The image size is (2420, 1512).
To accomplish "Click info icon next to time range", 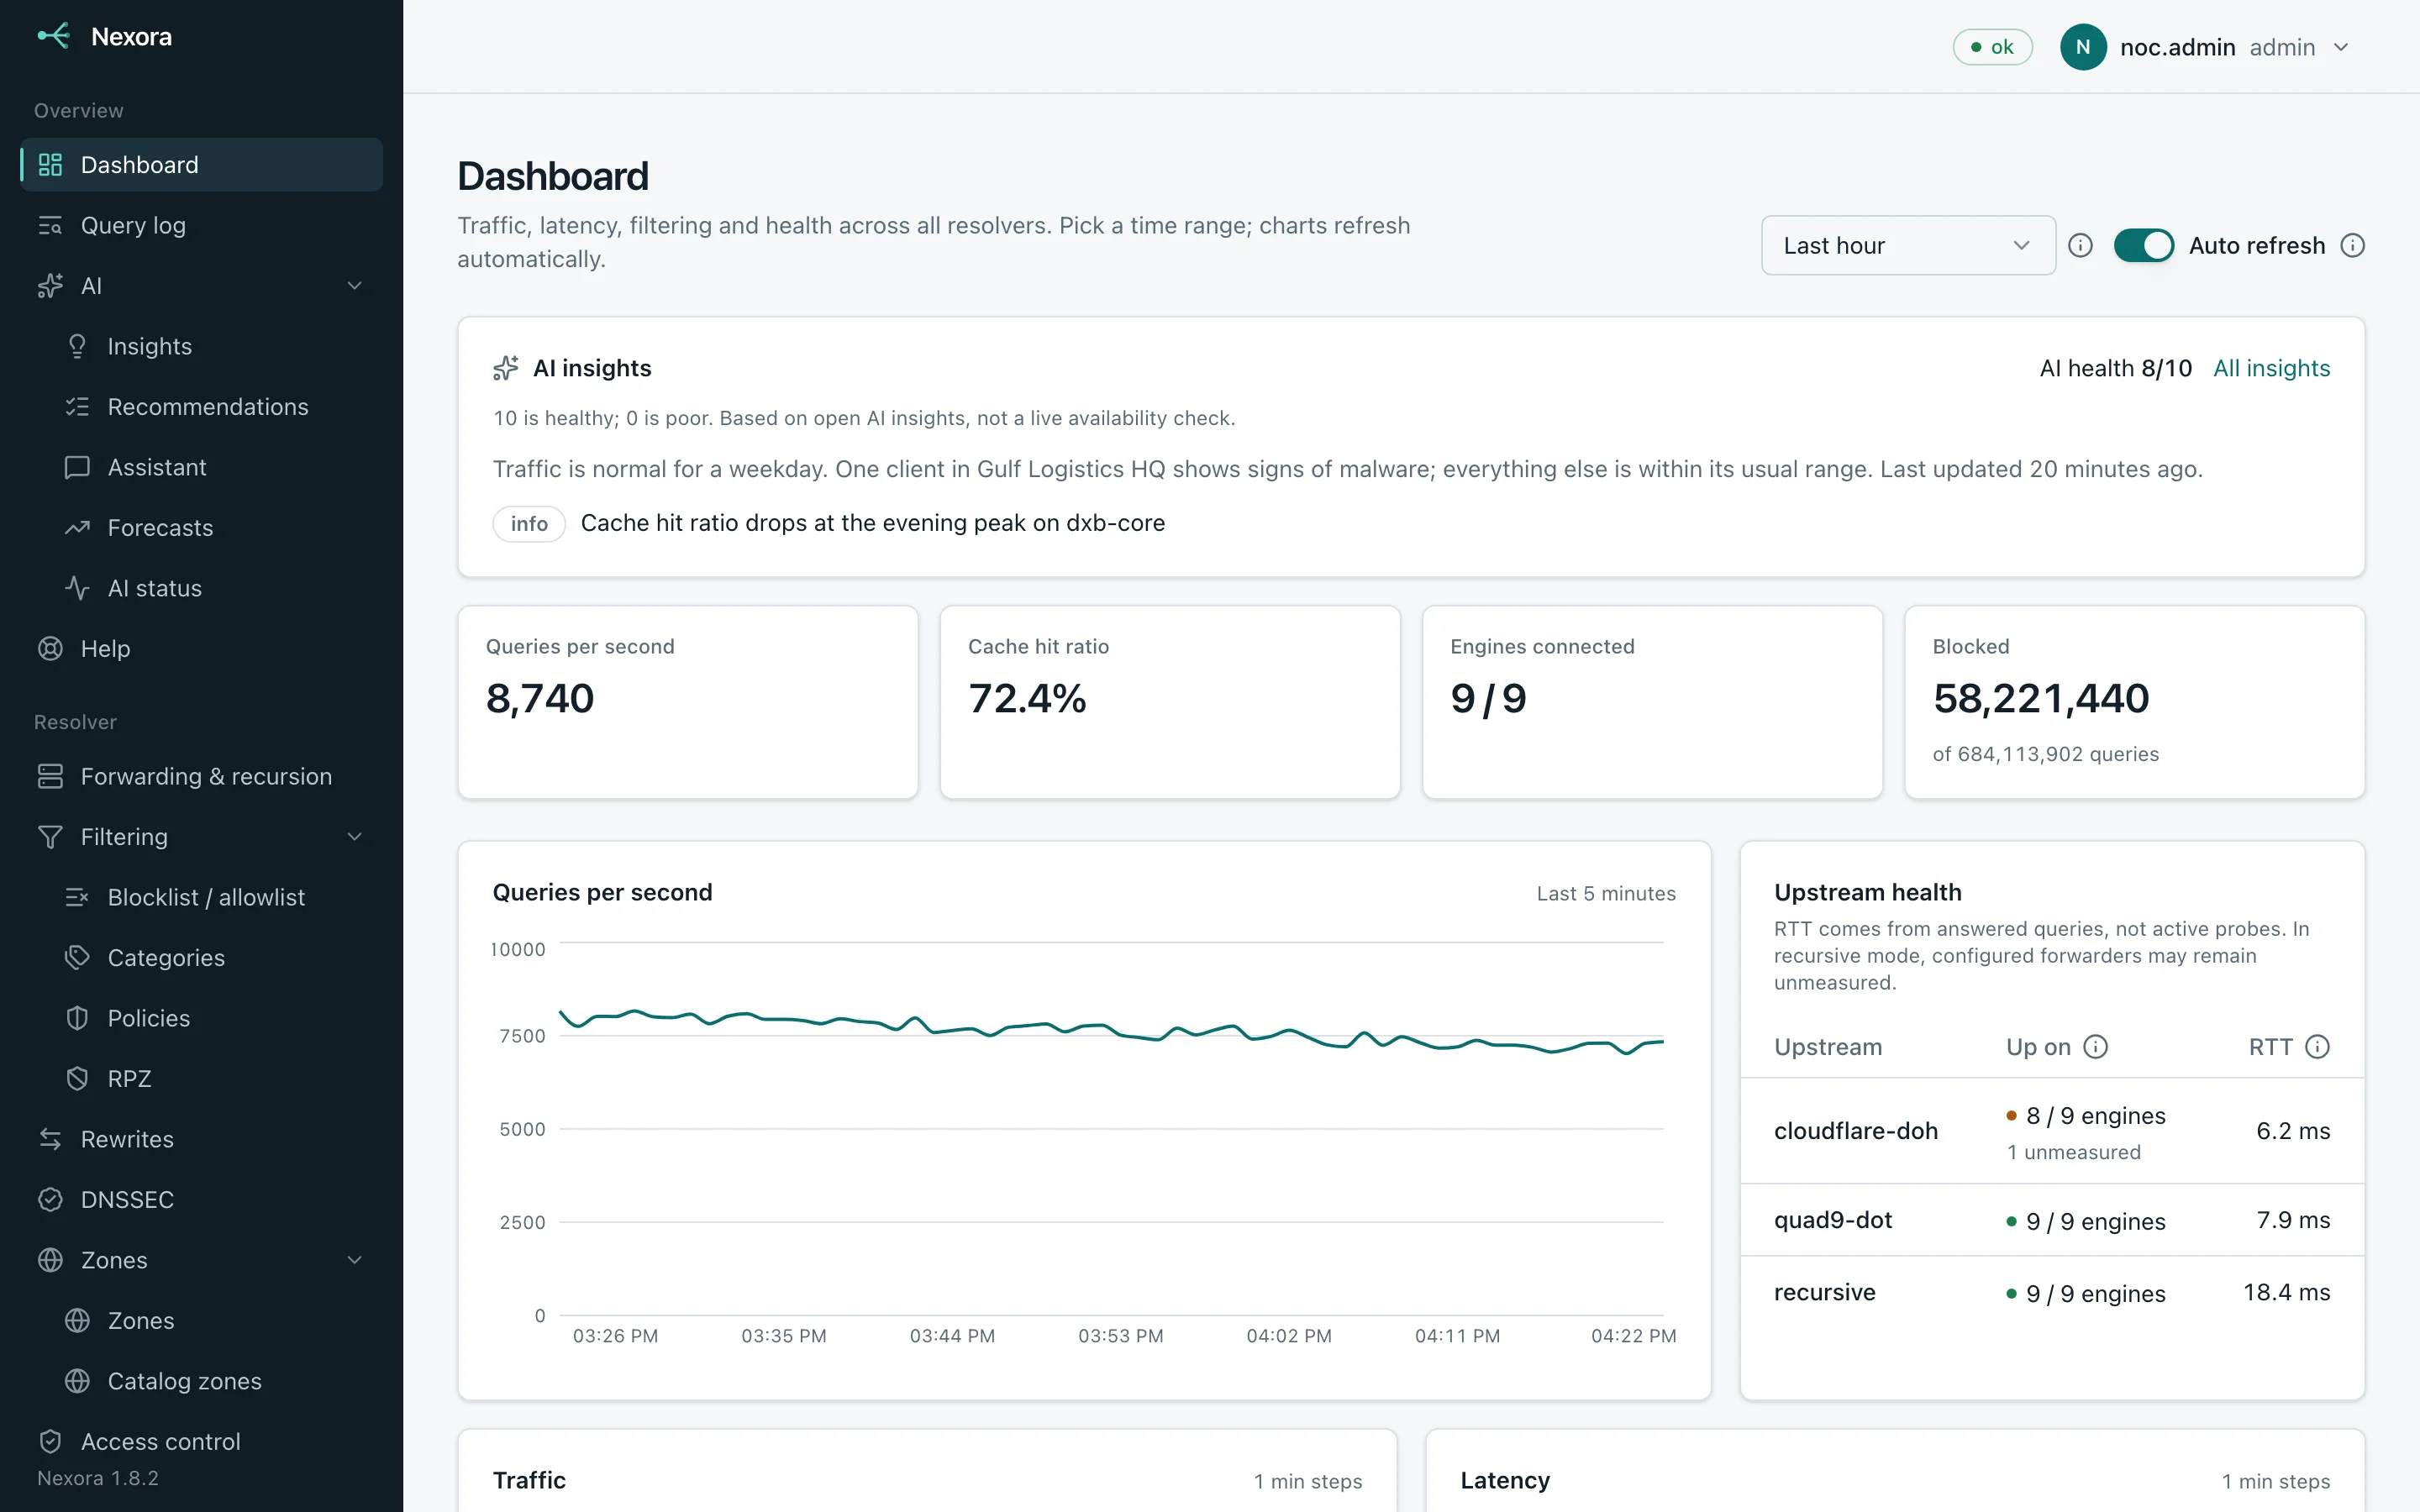I will point(2080,246).
